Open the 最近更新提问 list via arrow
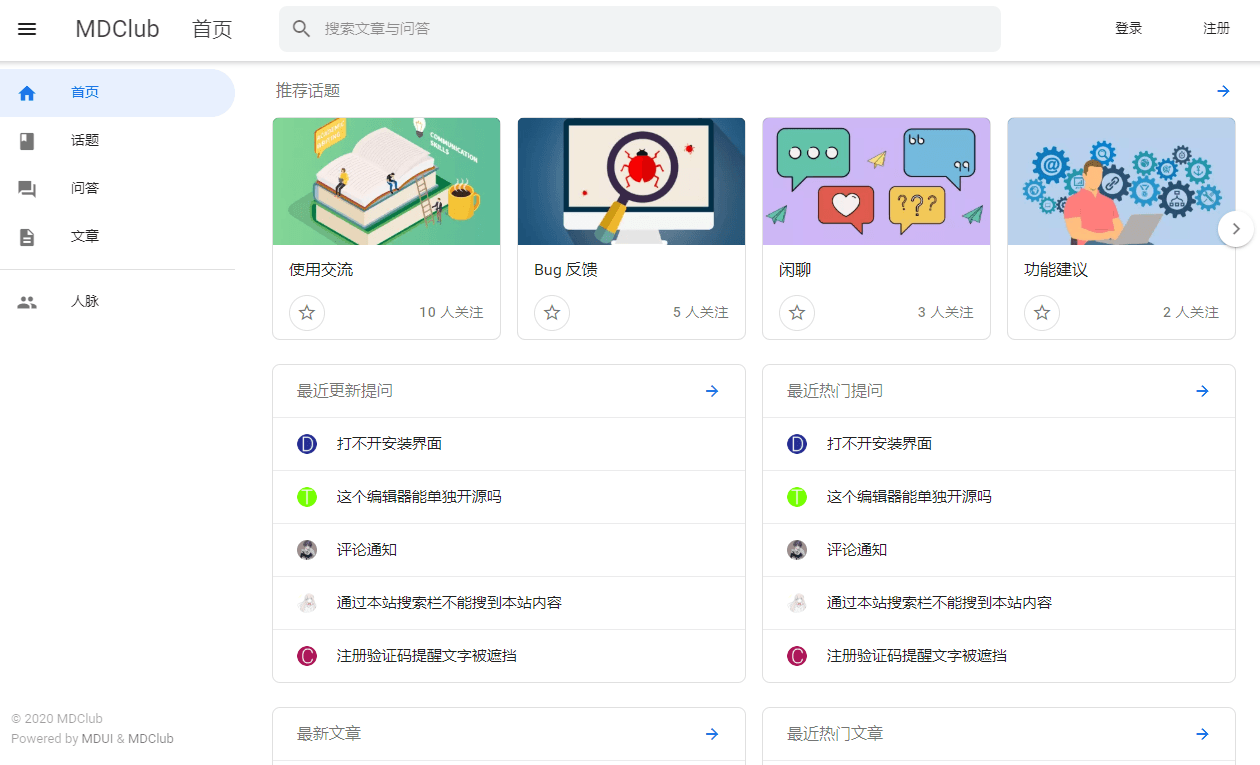Viewport: 1260px width, 765px height. pos(711,391)
